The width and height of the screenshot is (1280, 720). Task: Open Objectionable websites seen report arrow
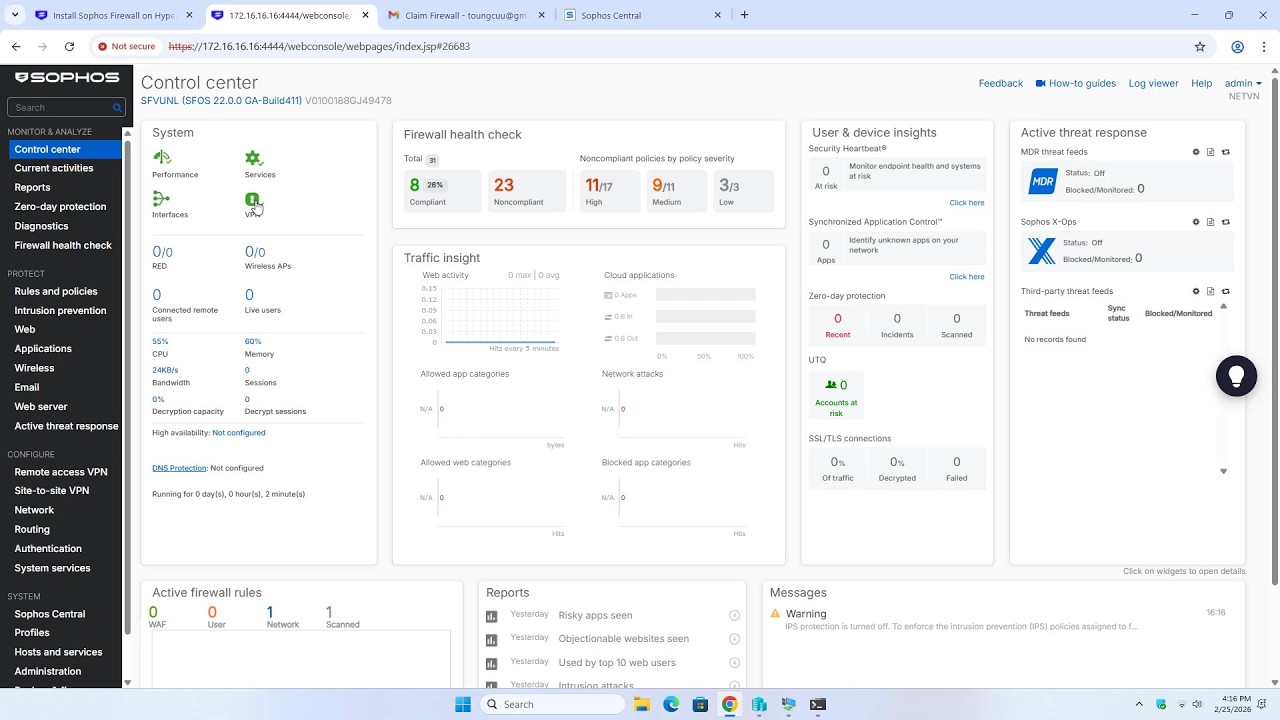(734, 639)
